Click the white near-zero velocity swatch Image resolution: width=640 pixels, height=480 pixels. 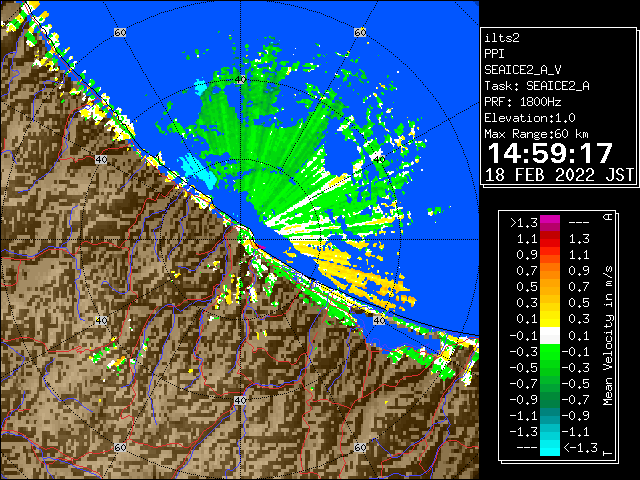pyautogui.click(x=550, y=336)
